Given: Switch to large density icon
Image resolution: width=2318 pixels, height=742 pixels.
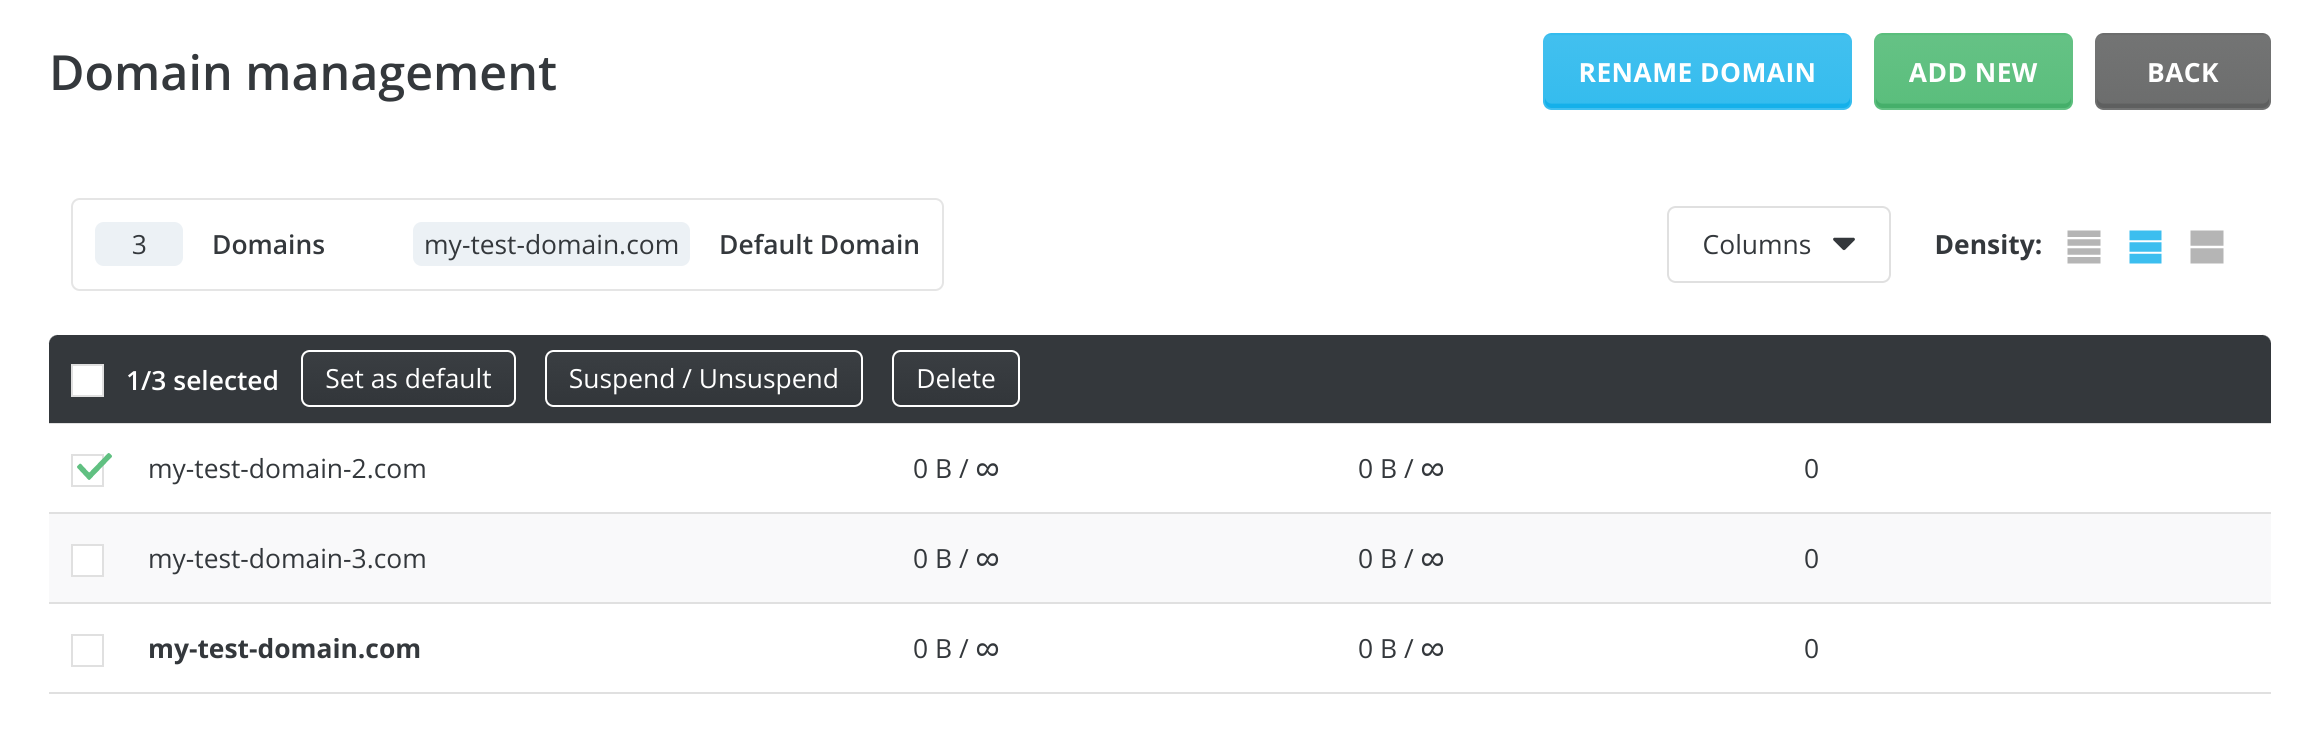Looking at the screenshot, I should (2206, 246).
